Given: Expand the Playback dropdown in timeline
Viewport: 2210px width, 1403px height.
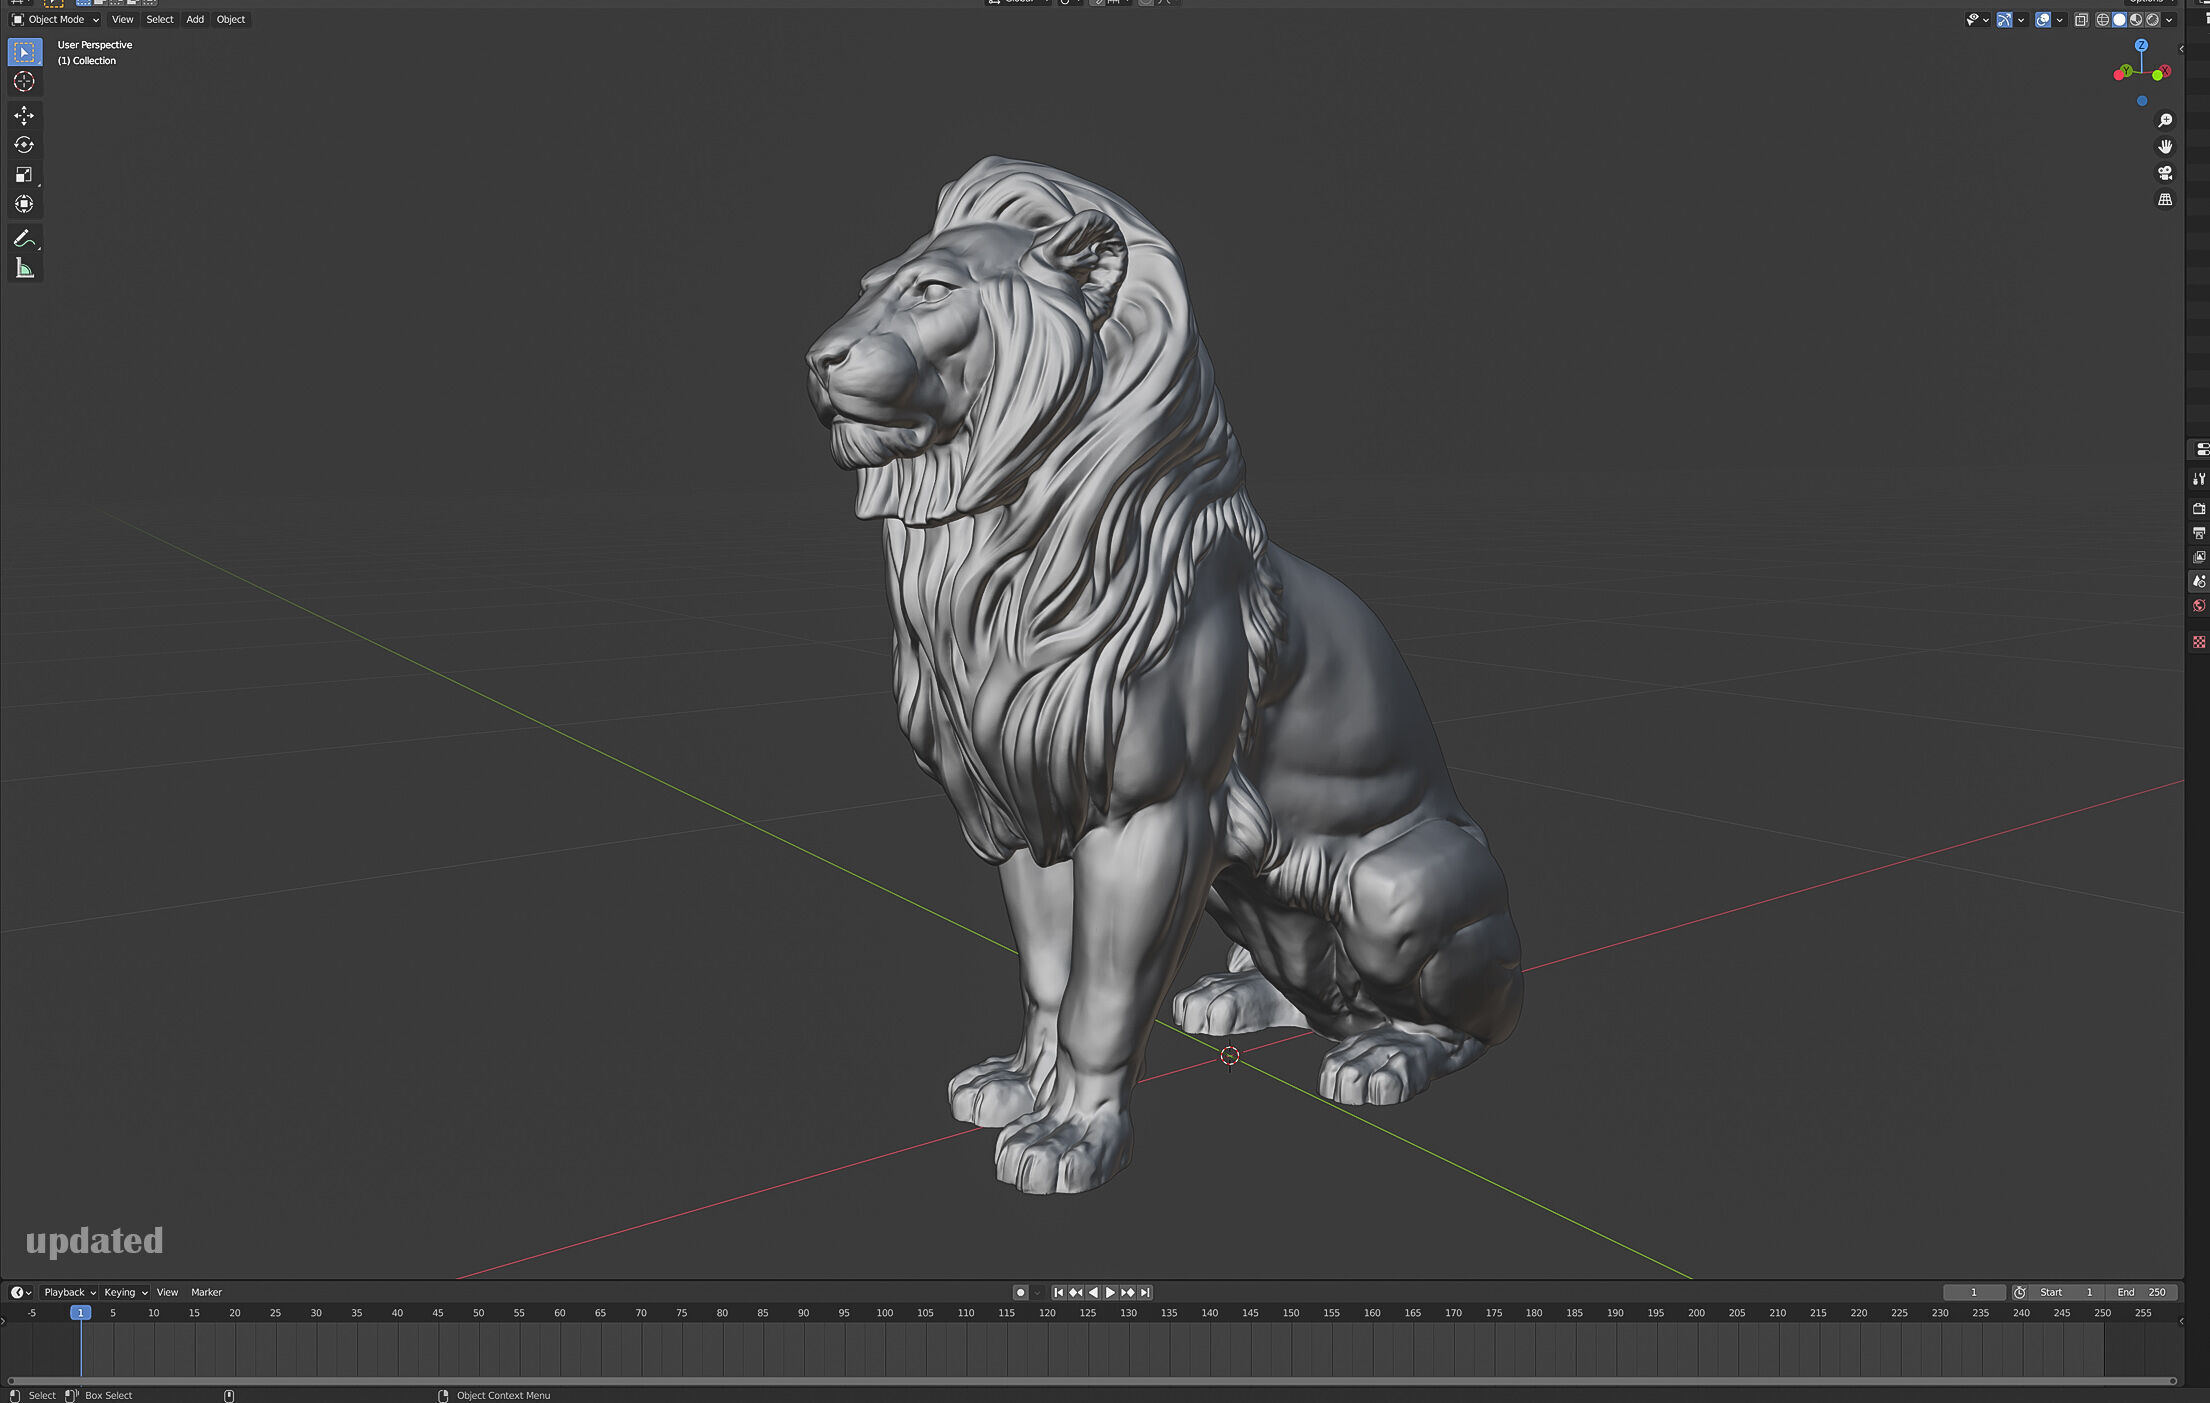Looking at the screenshot, I should click(x=69, y=1292).
